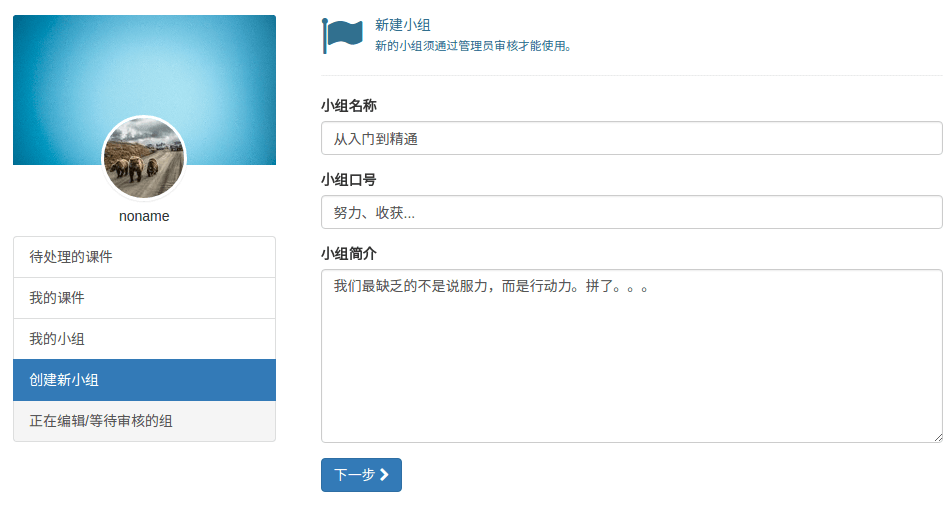Image resolution: width=952 pixels, height=514 pixels.
Task: Click the noname username
Action: click(x=144, y=216)
